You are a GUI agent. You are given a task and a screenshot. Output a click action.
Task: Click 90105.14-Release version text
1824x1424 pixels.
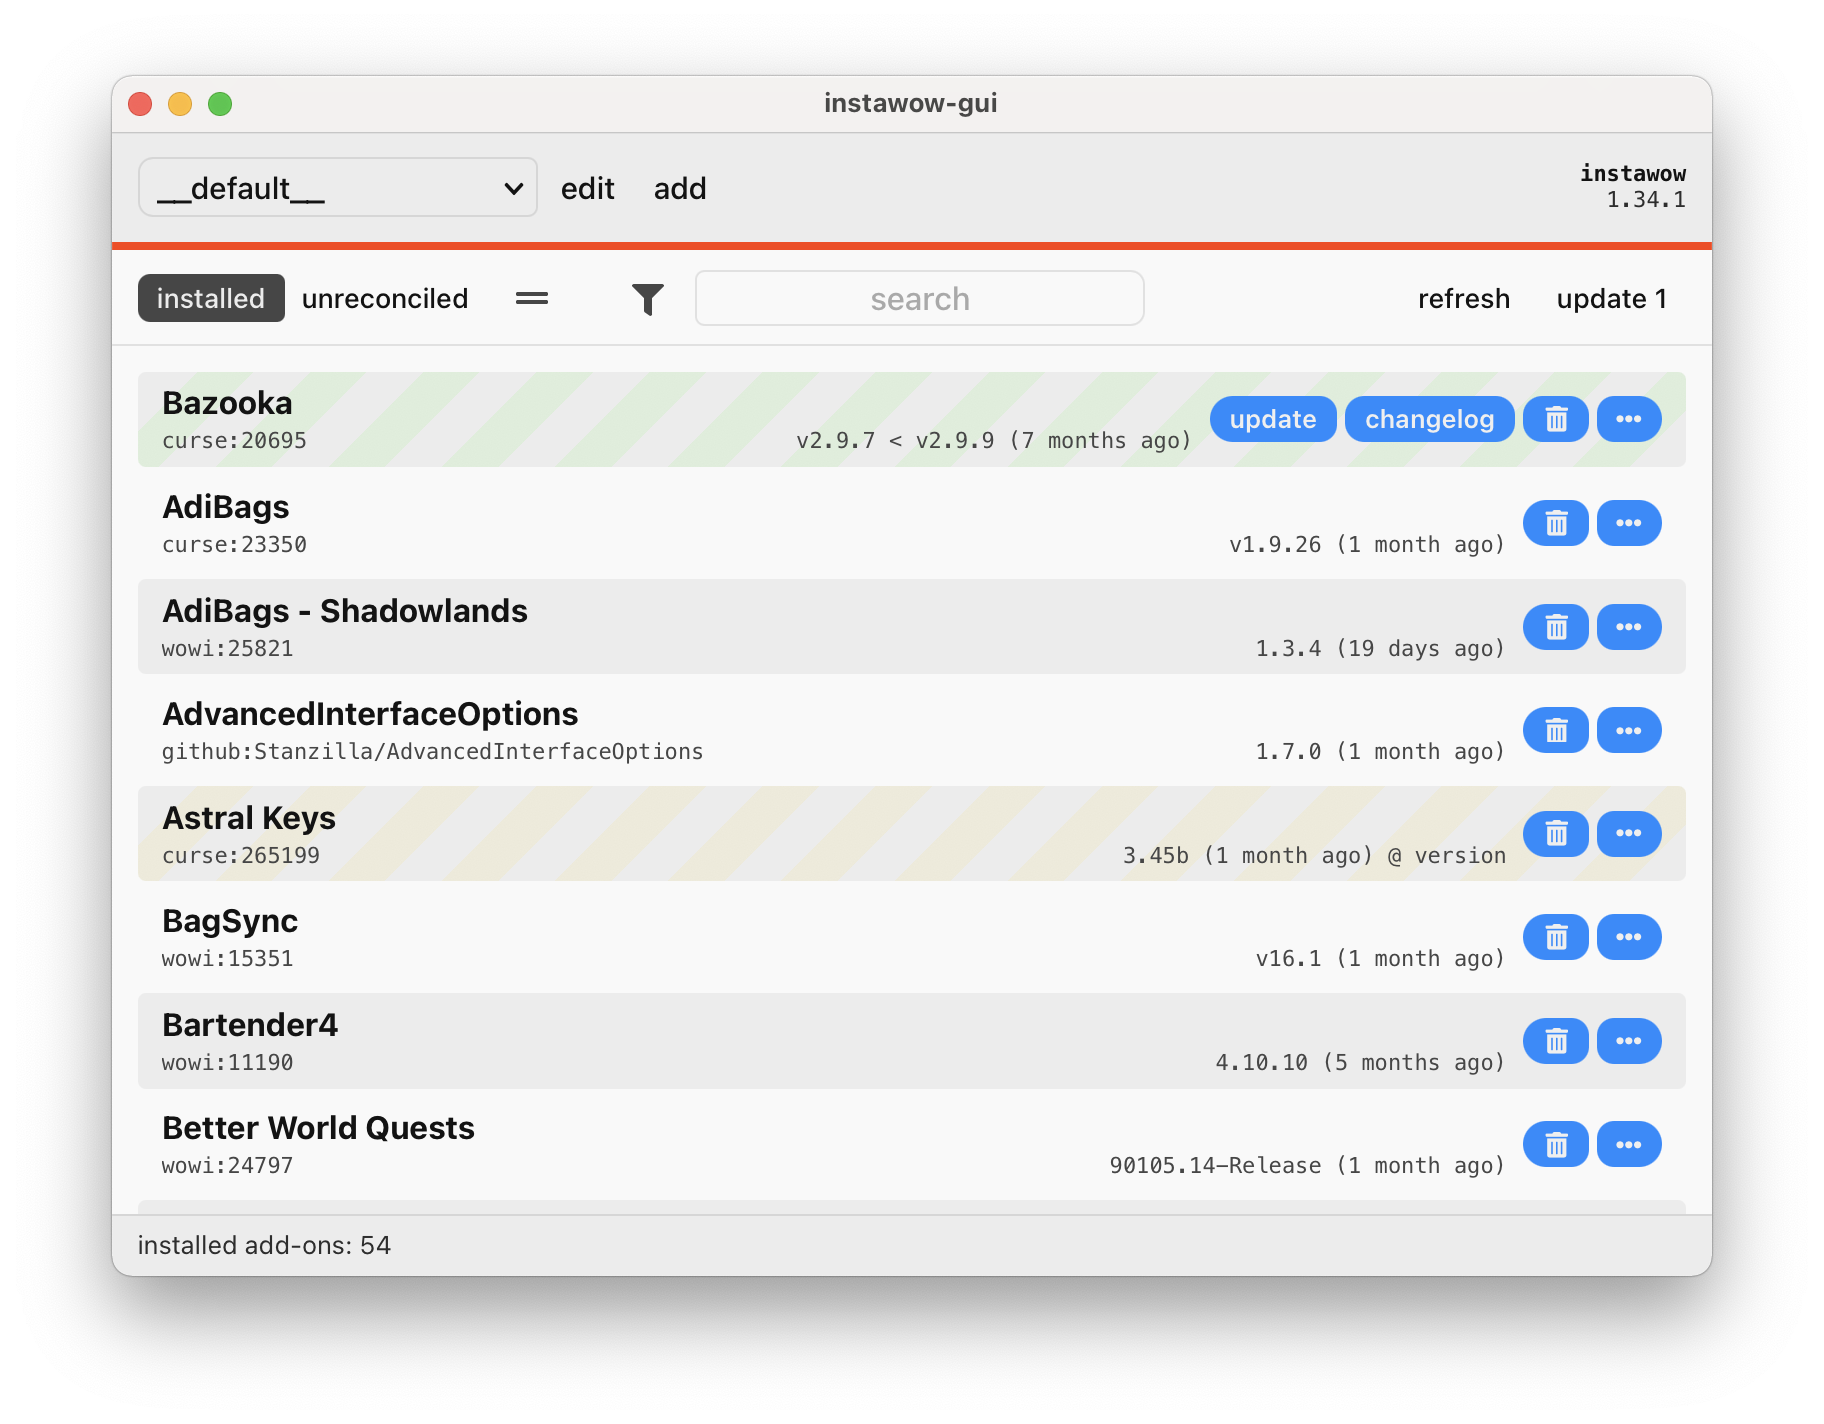coord(1215,1166)
